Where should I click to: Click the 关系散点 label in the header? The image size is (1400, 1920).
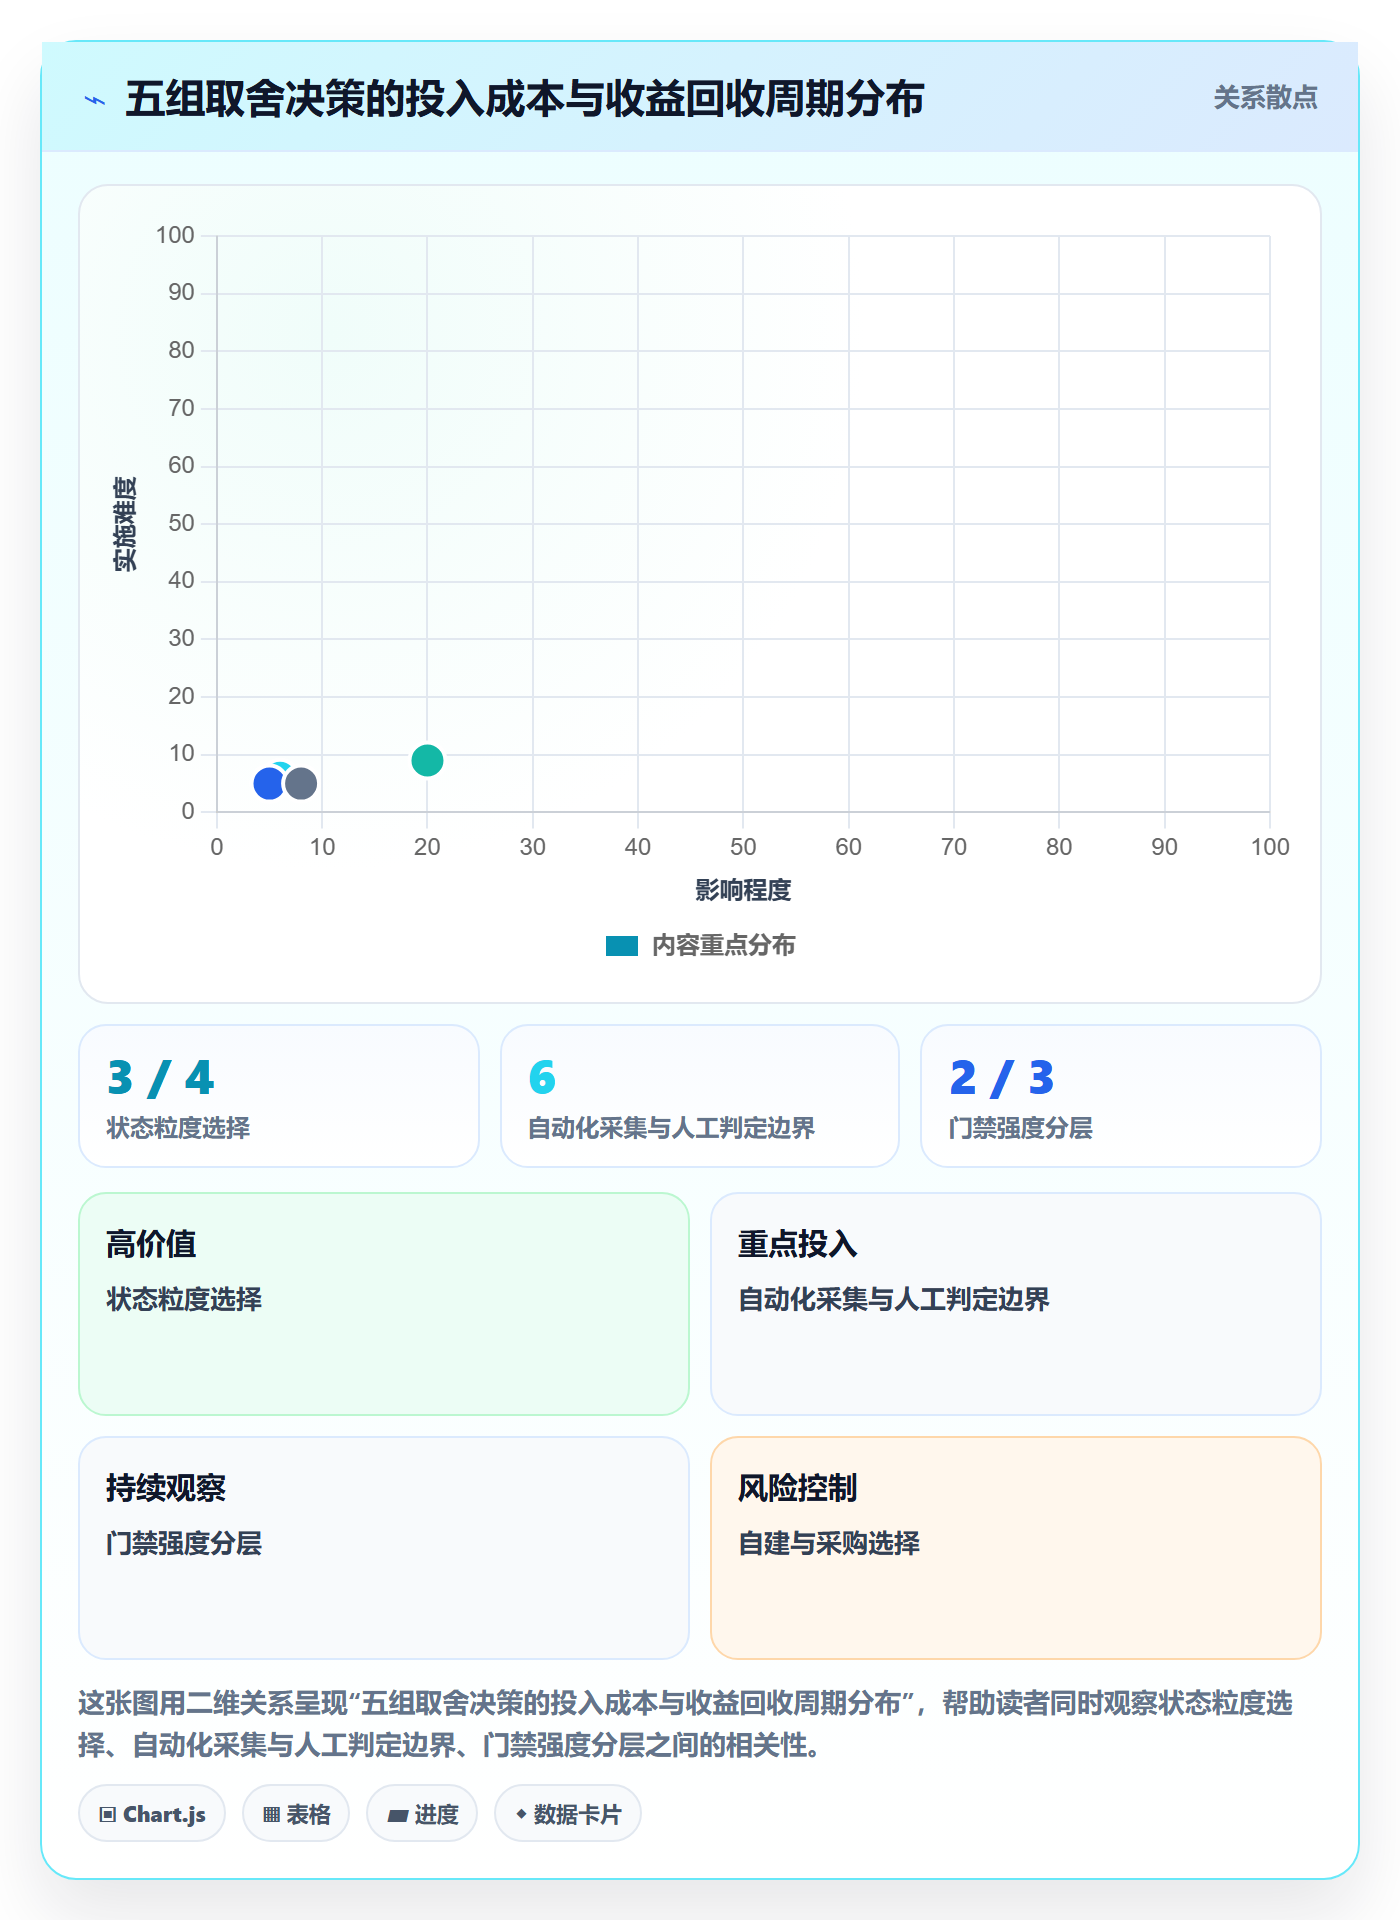tap(1265, 98)
